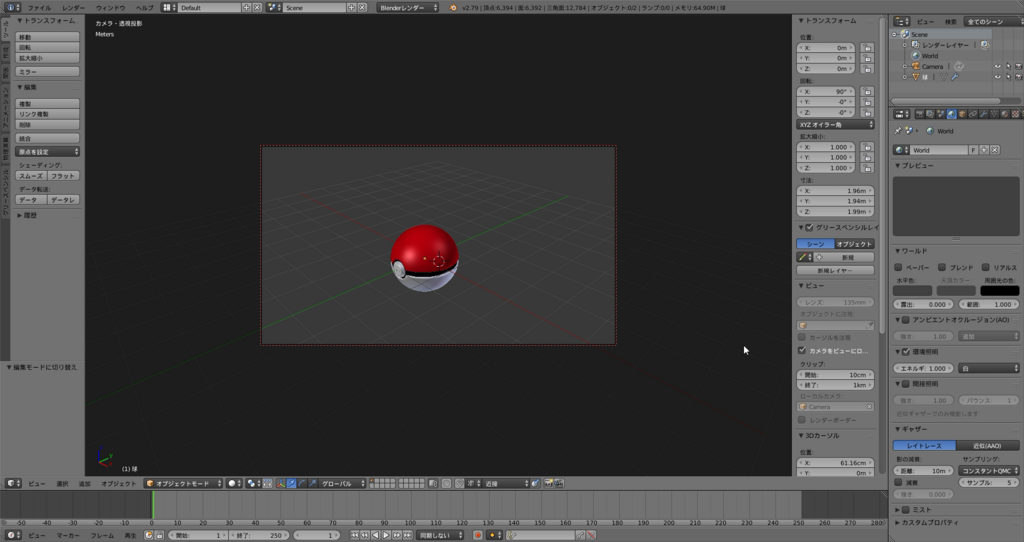
Task: Select the scale manipulator icon
Action: [x=312, y=483]
